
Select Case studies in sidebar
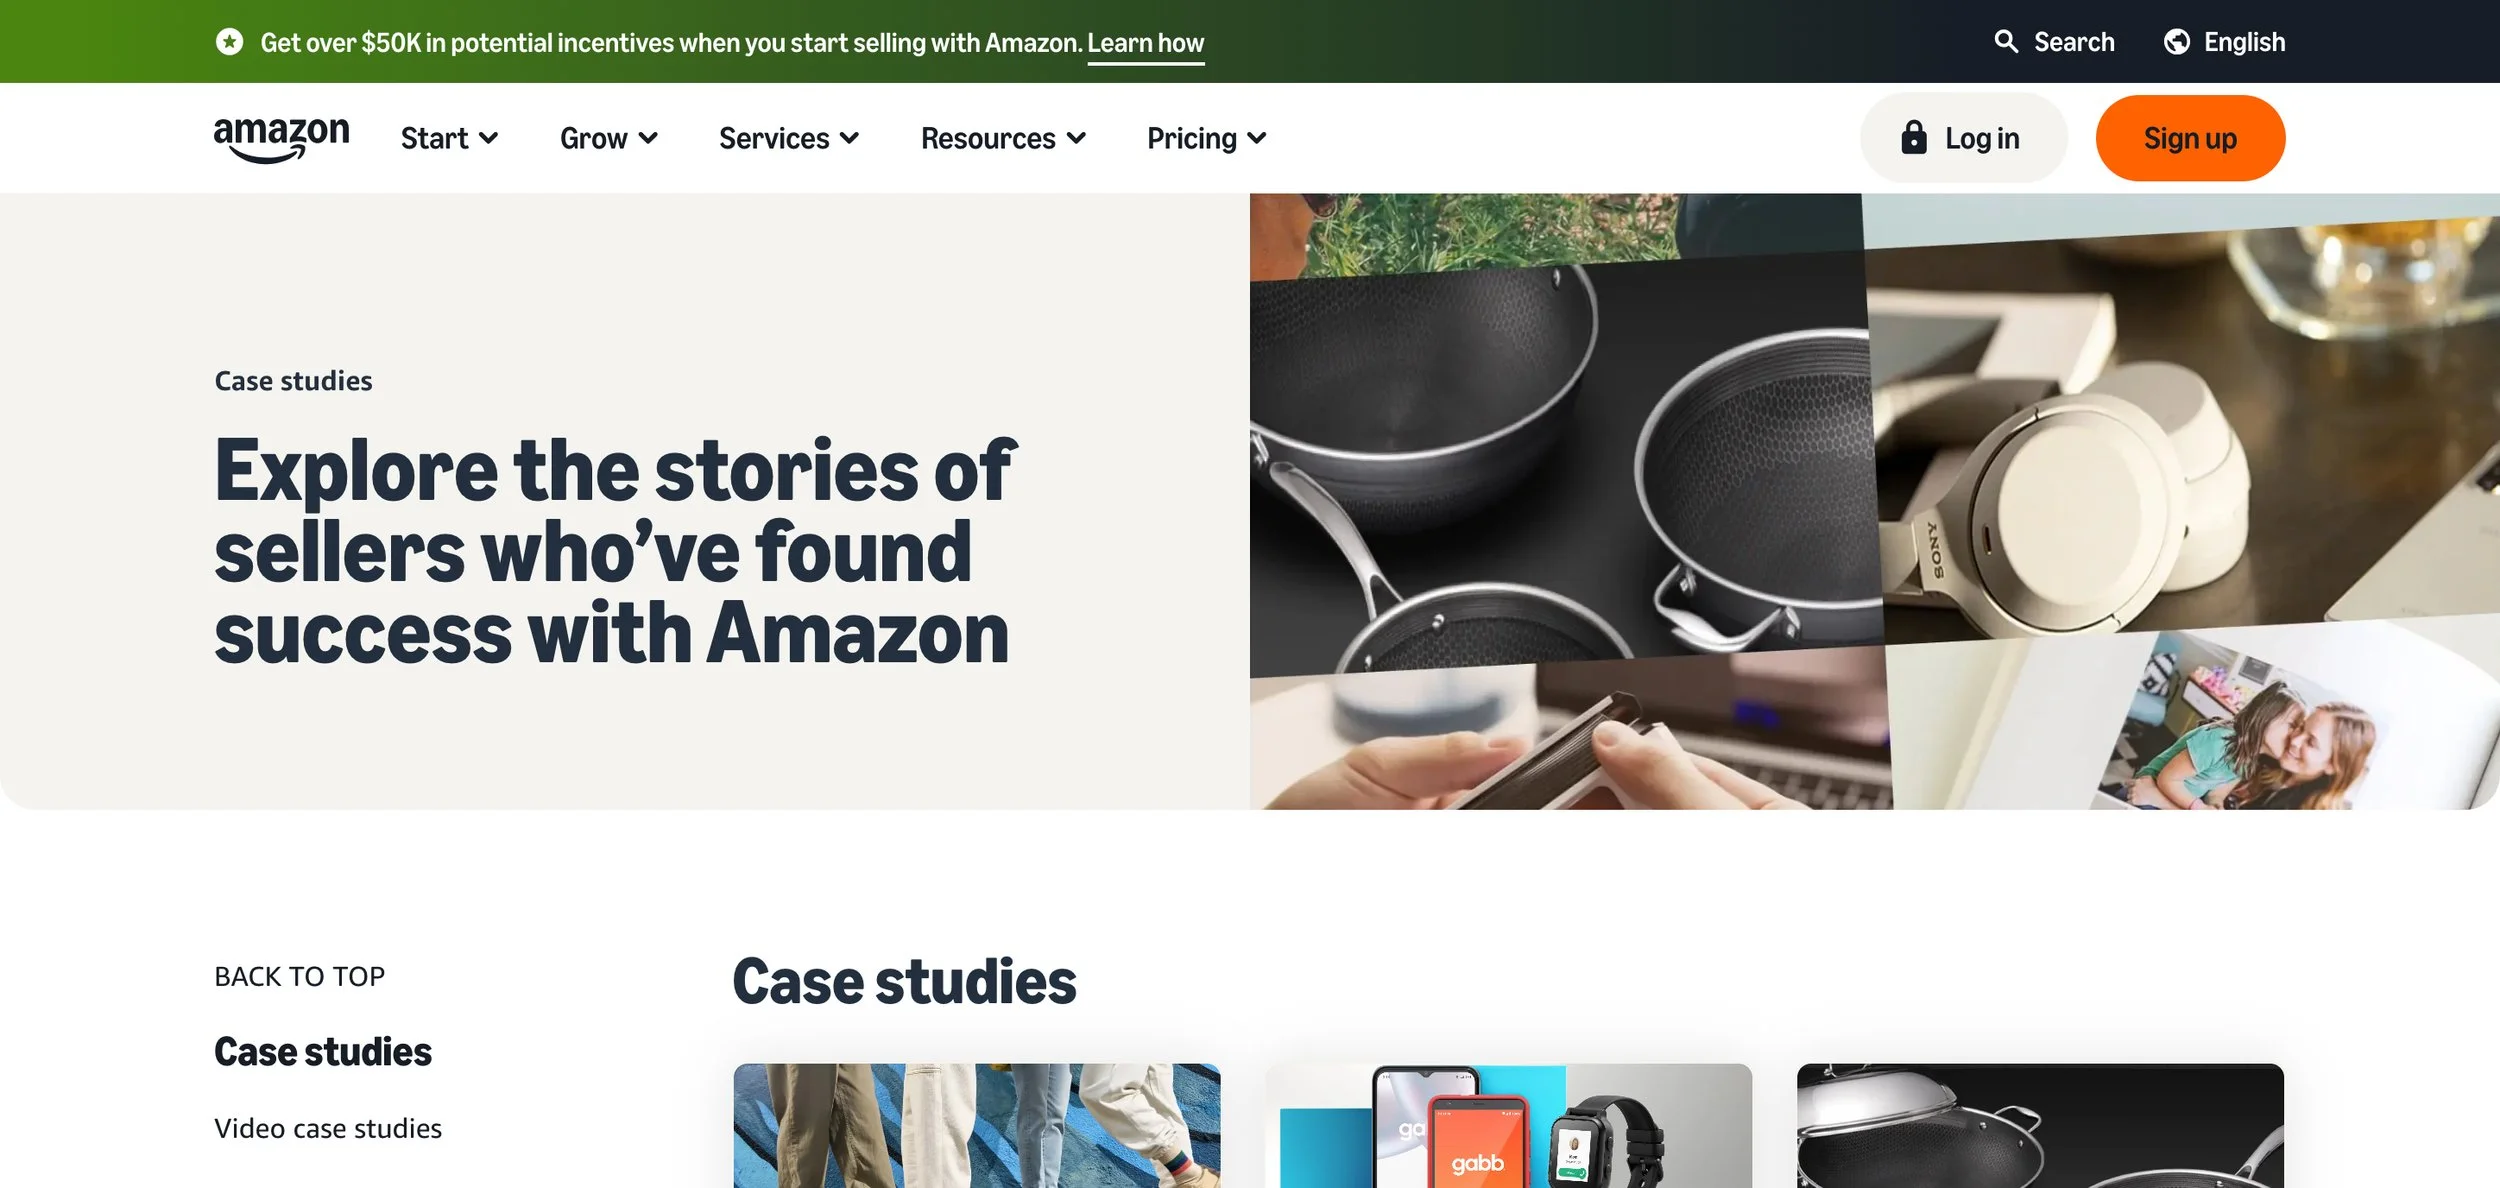tap(323, 1052)
